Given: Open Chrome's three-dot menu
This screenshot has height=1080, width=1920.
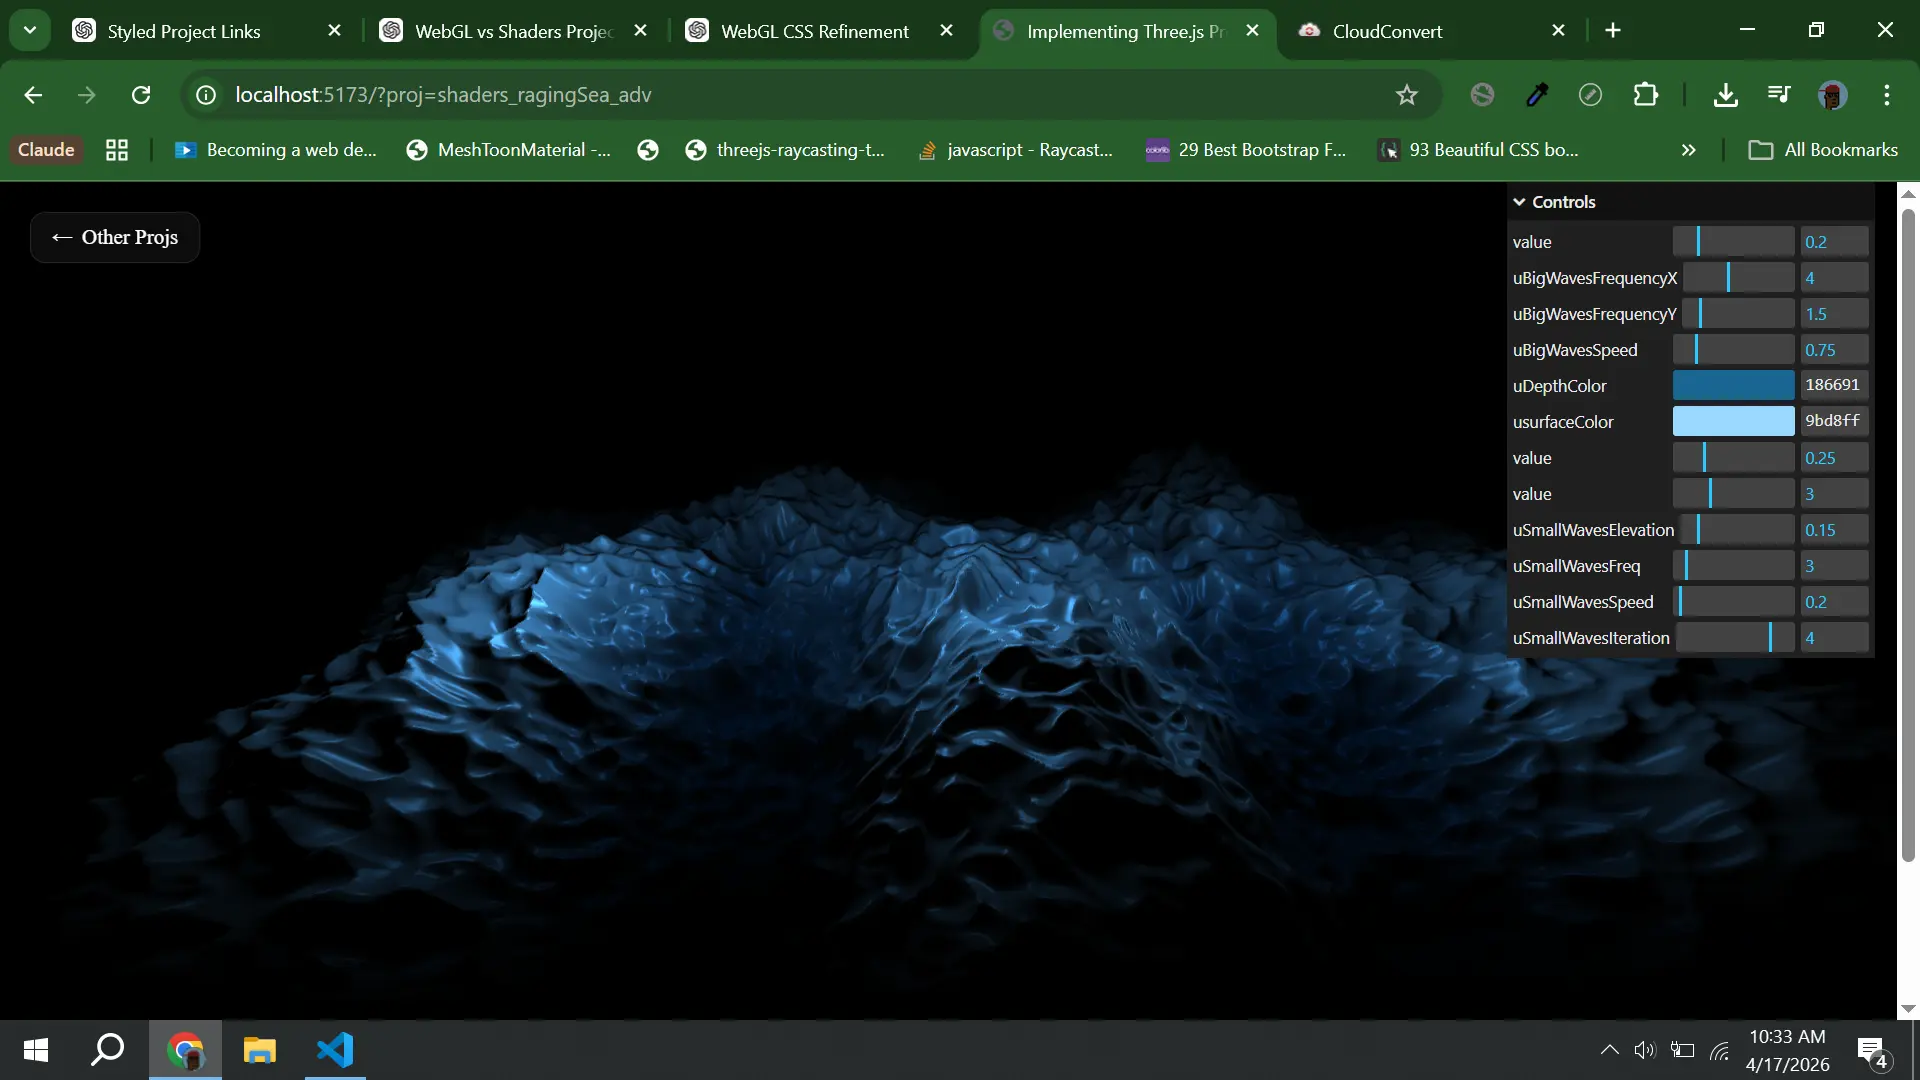Looking at the screenshot, I should (1886, 95).
